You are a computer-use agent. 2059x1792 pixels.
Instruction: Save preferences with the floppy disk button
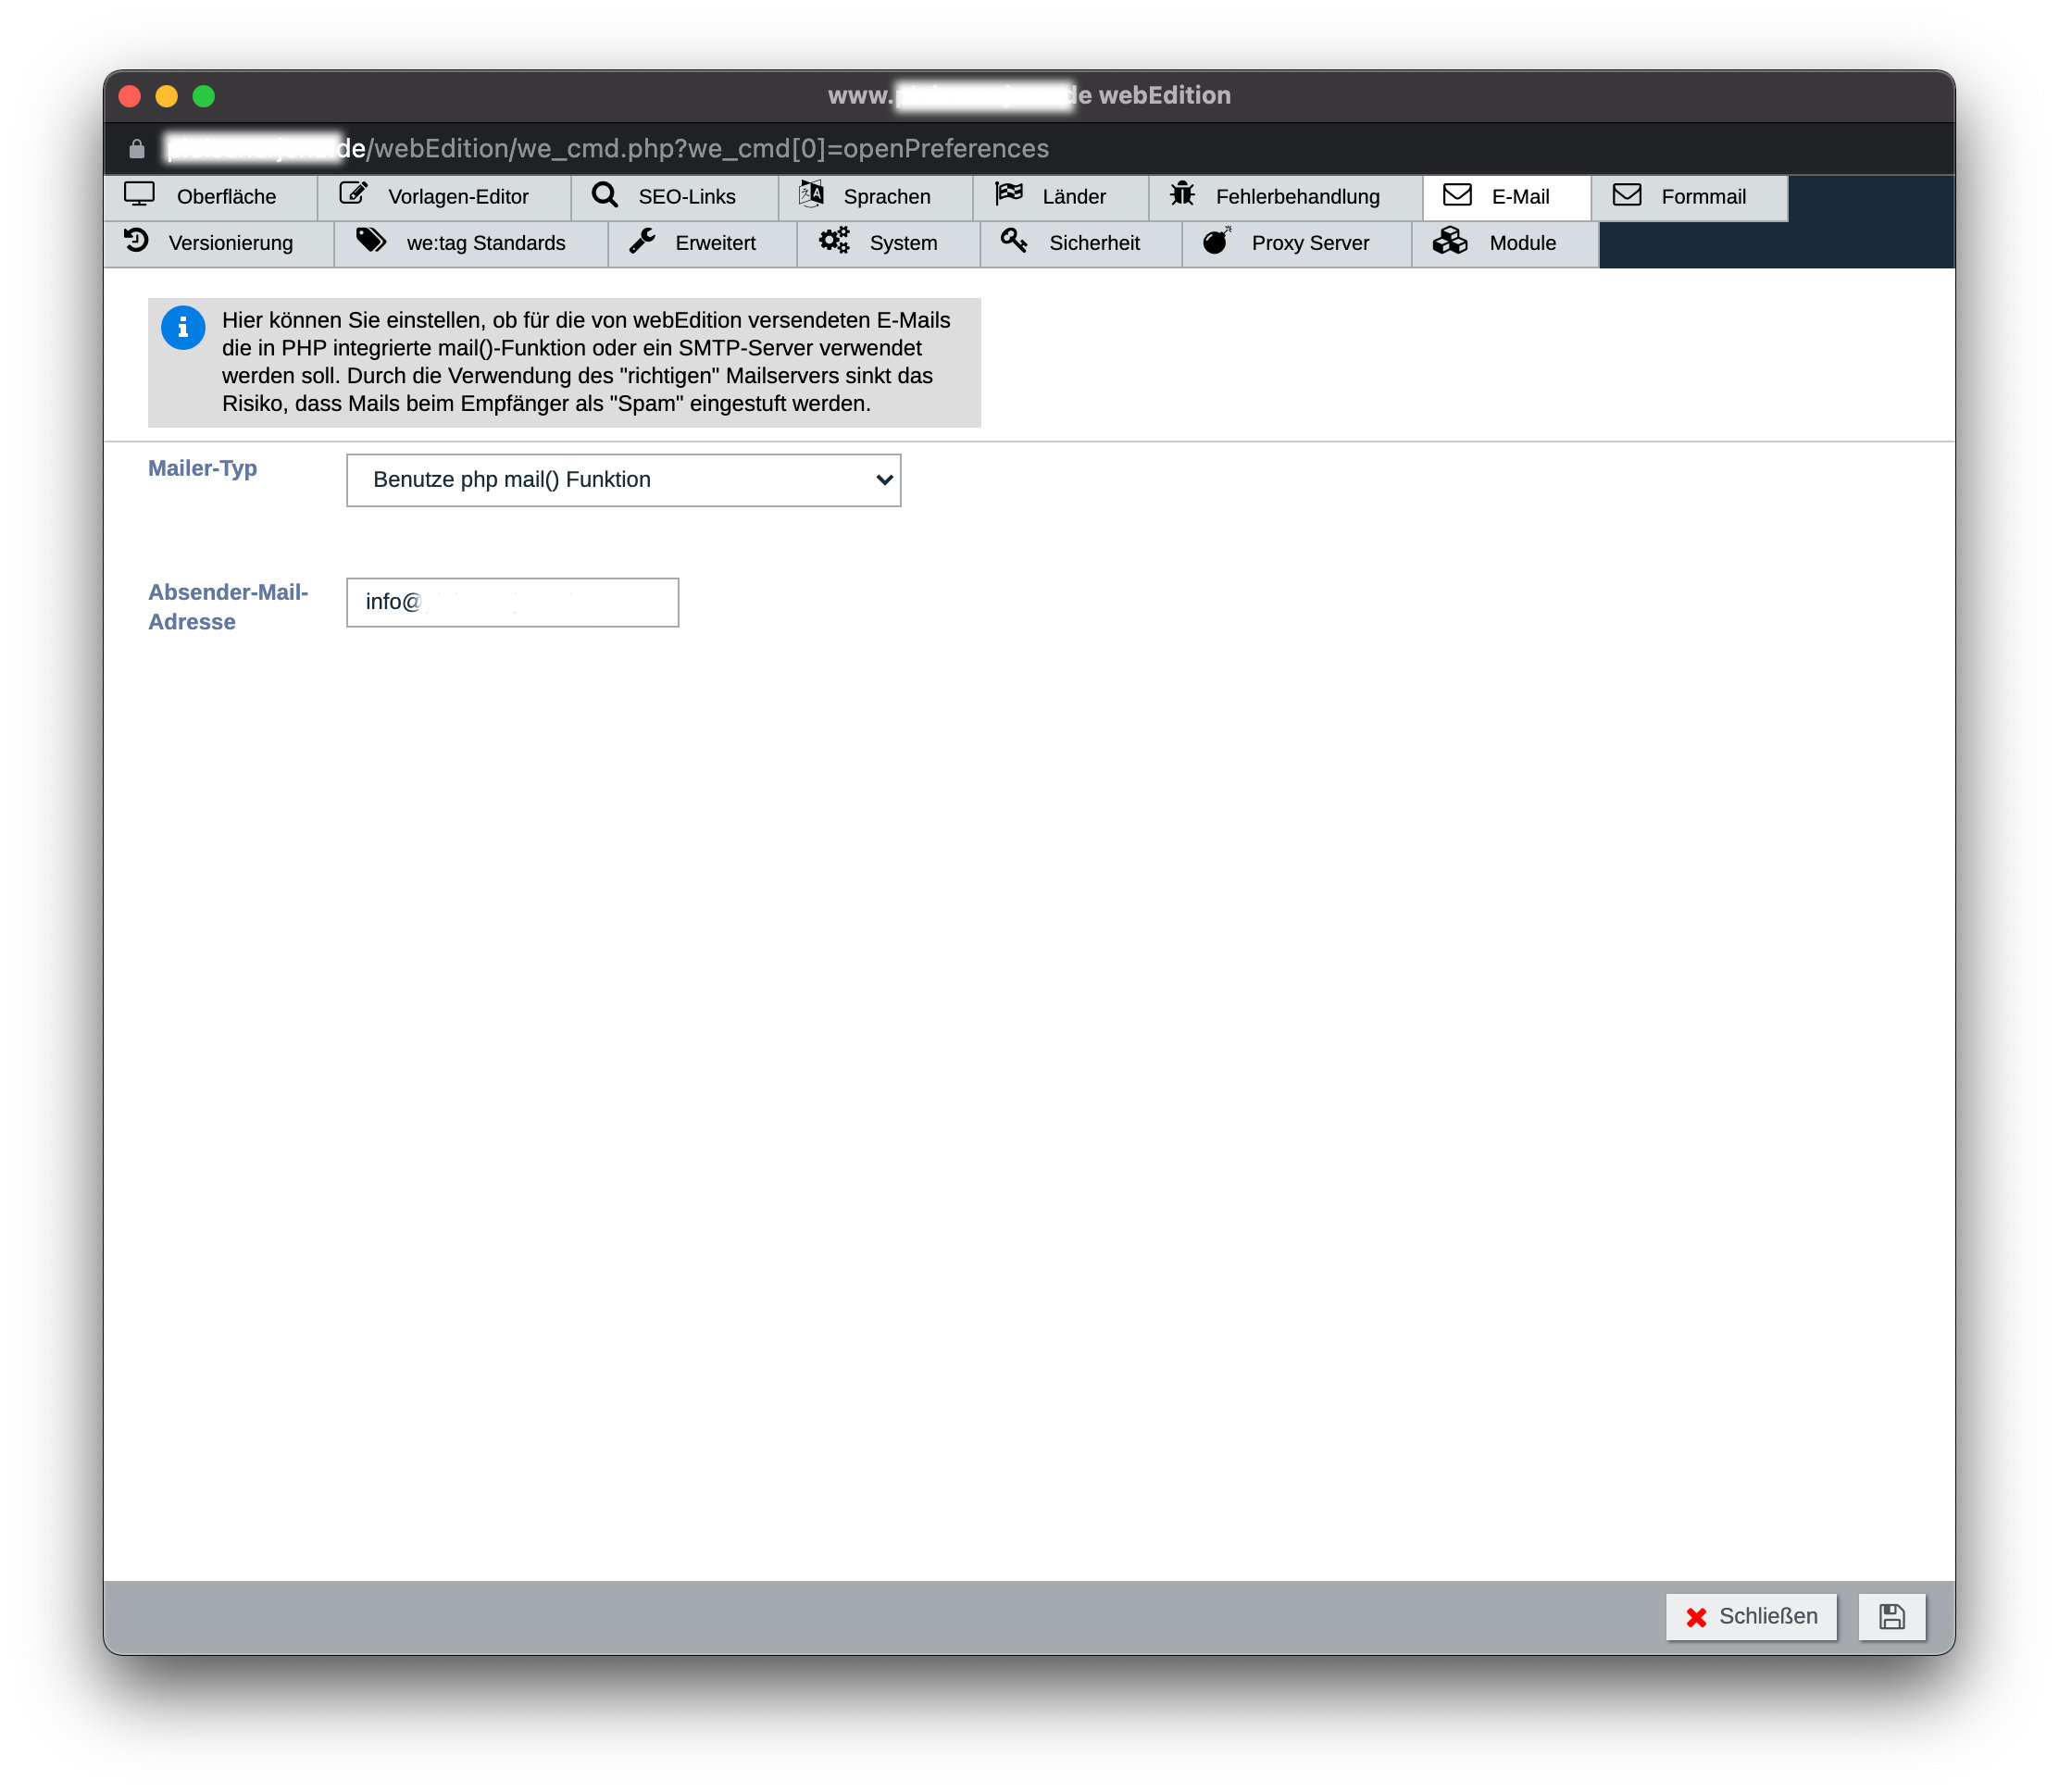1892,1616
